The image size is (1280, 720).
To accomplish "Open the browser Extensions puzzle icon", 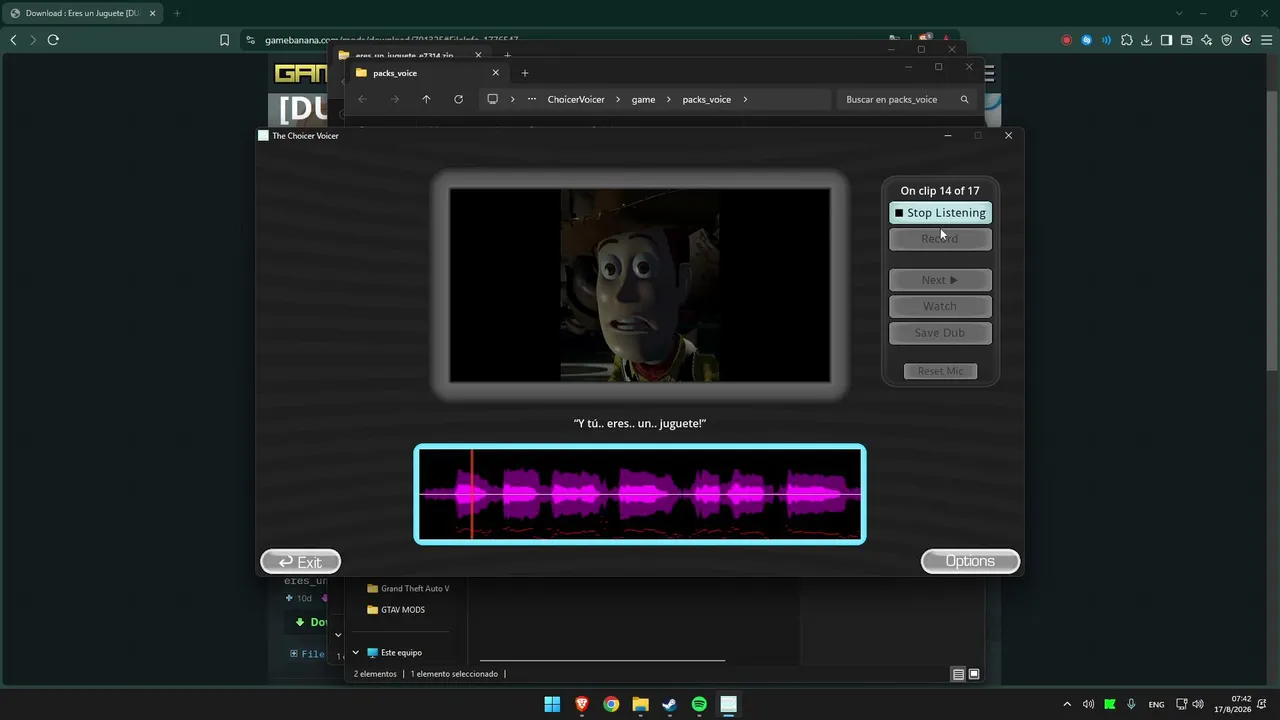I will (1127, 40).
